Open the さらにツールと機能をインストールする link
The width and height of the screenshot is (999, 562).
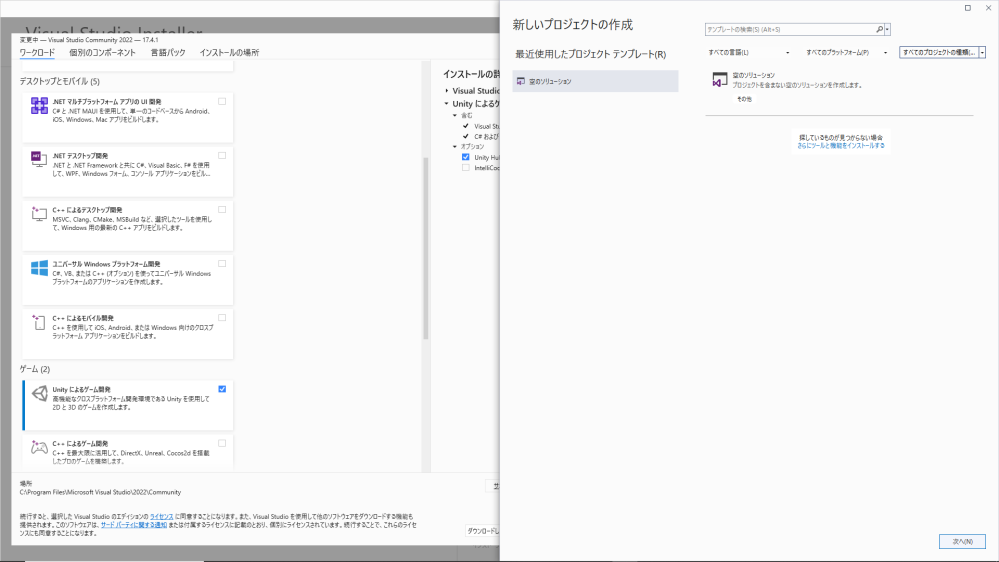840,146
